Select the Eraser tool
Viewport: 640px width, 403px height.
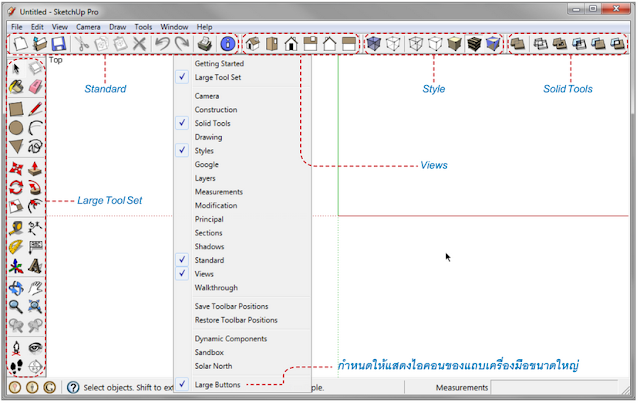coord(36,87)
